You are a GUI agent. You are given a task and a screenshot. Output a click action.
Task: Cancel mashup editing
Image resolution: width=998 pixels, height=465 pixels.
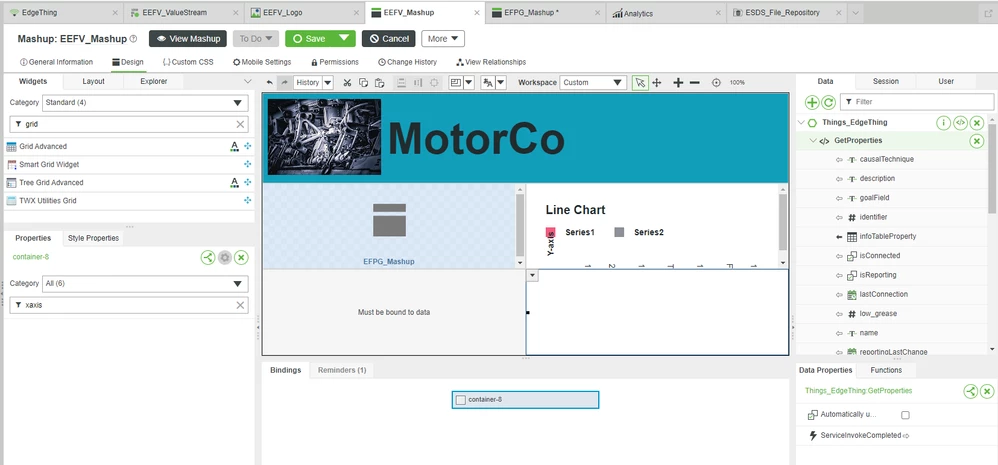click(389, 39)
